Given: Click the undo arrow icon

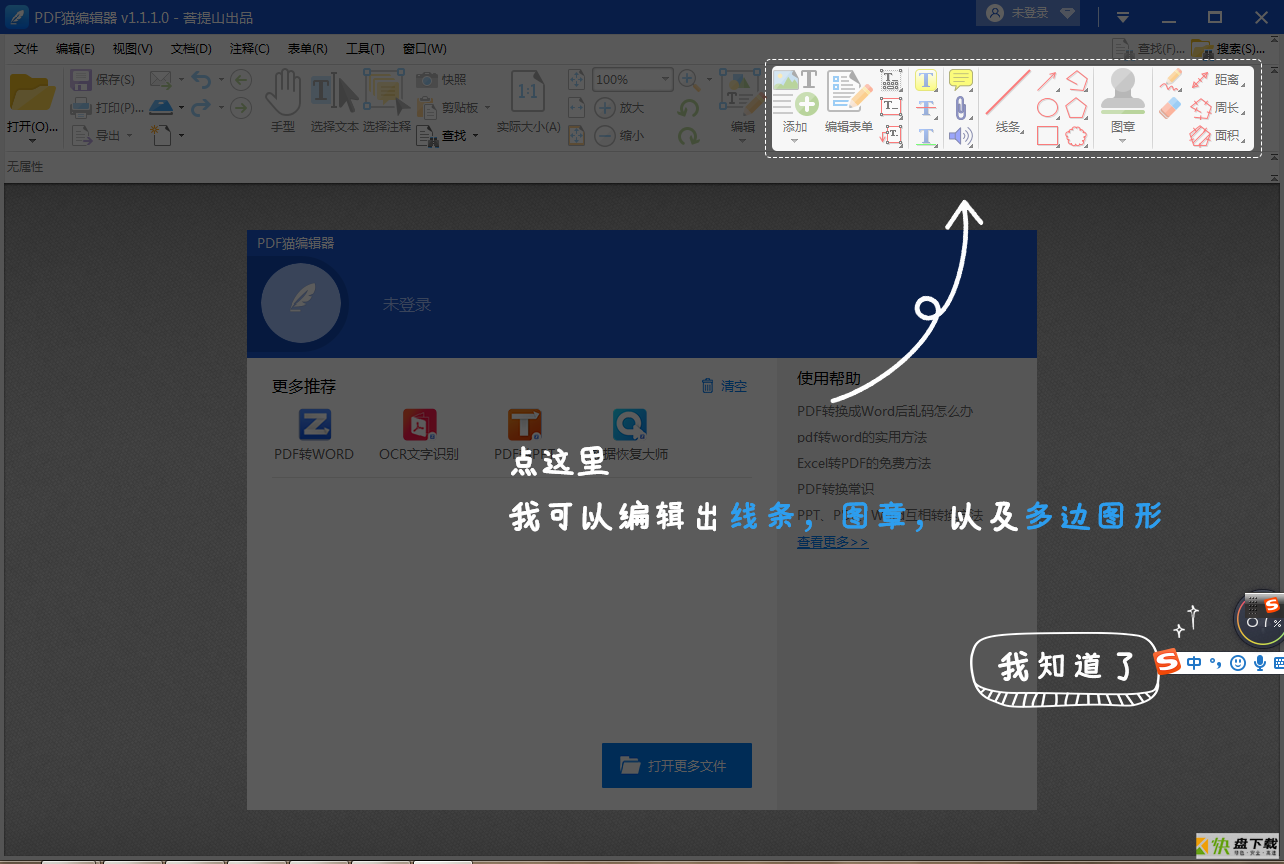Looking at the screenshot, I should 201,80.
